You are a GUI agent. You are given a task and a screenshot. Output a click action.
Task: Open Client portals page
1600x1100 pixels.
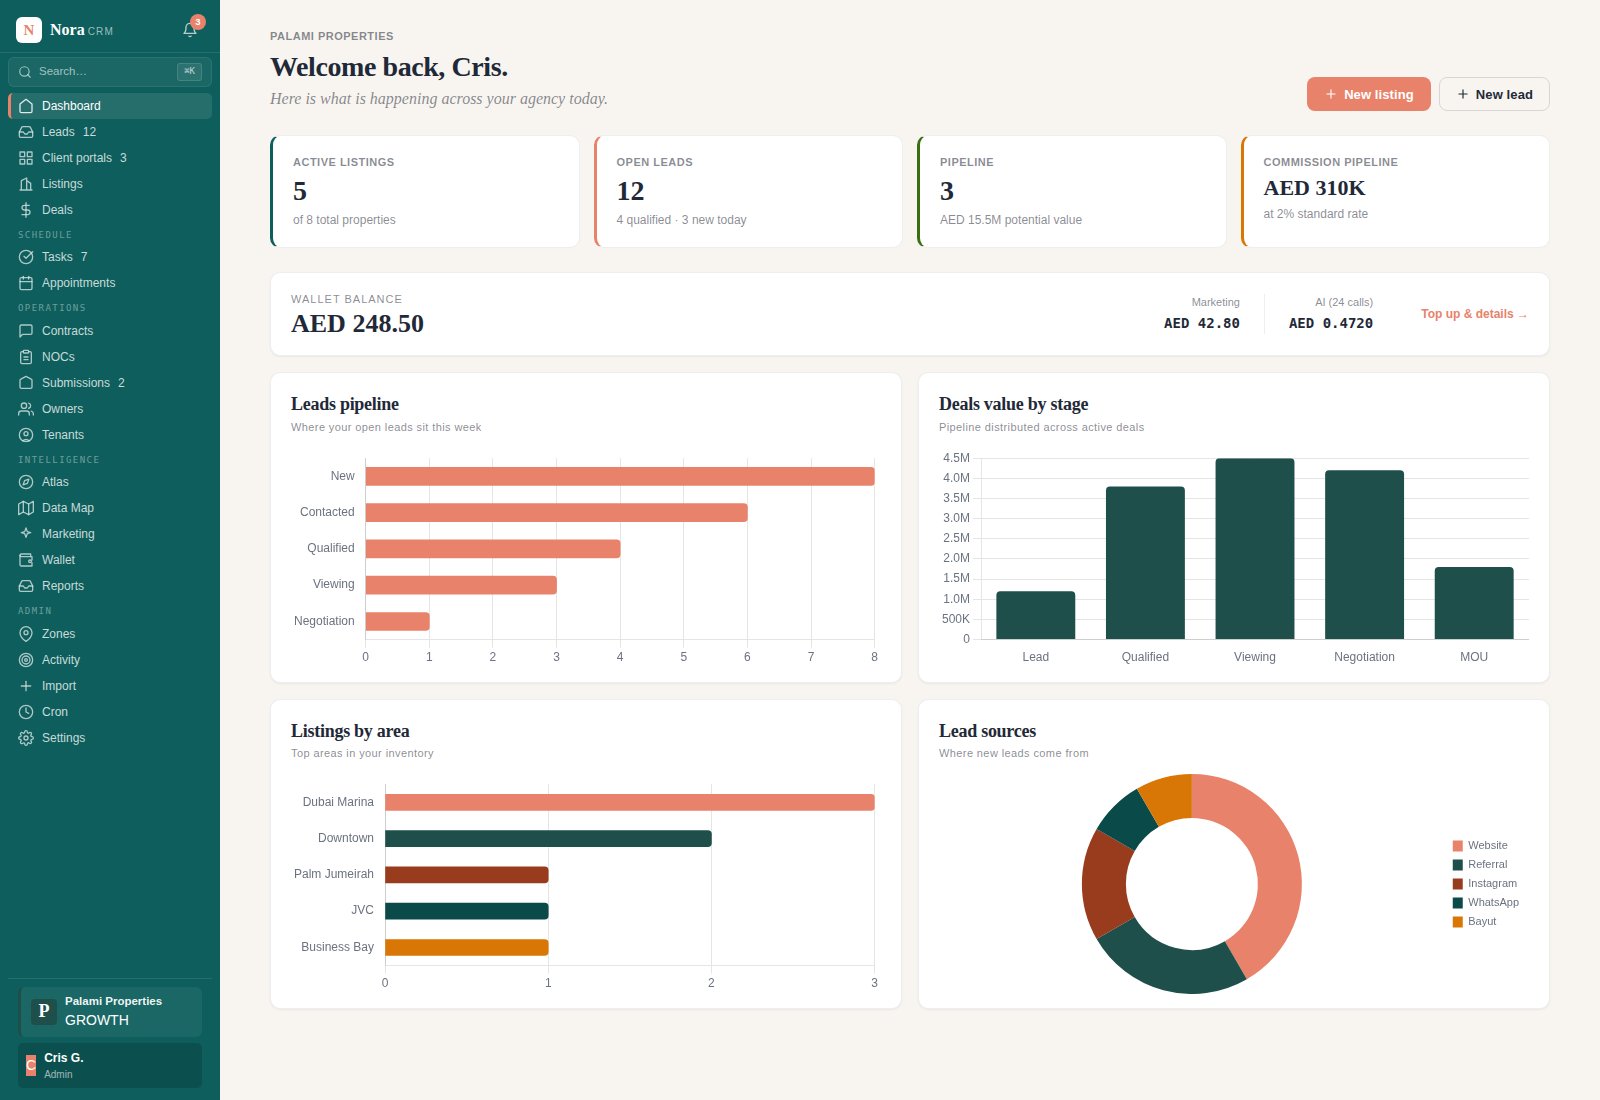pyautogui.click(x=110, y=158)
